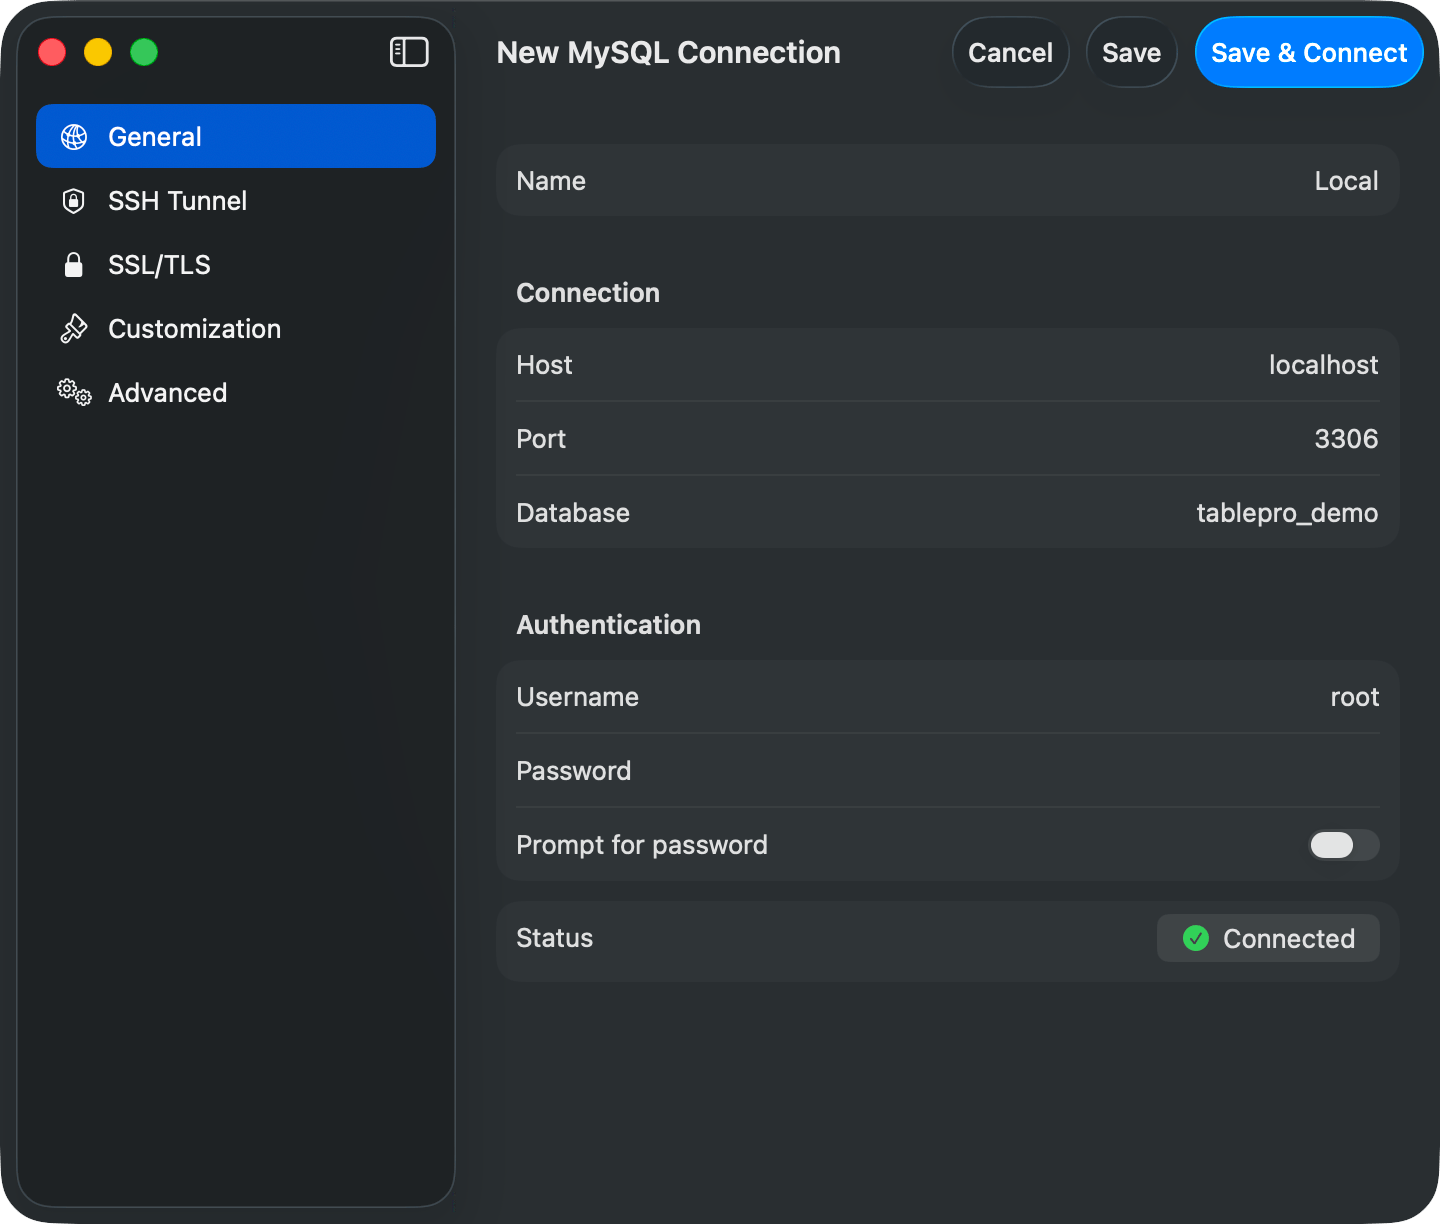The width and height of the screenshot is (1440, 1224).
Task: Click the shield lock icon for SSH Tunnel
Action: click(x=73, y=201)
